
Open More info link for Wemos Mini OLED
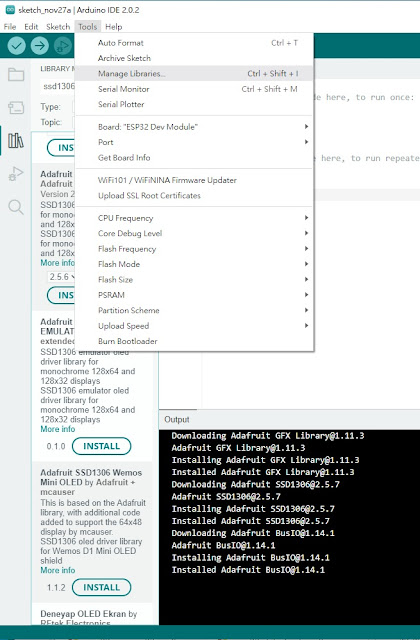tap(58, 570)
